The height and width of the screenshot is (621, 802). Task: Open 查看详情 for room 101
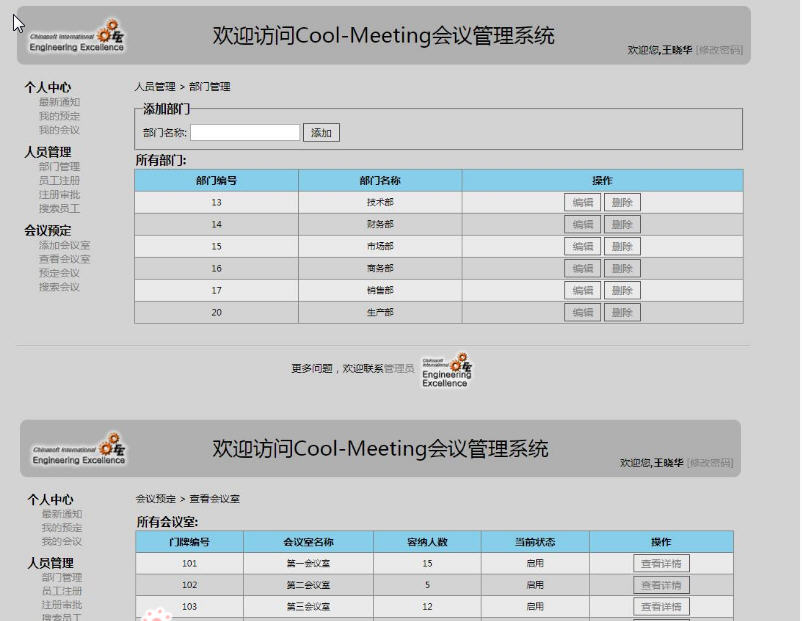point(661,563)
